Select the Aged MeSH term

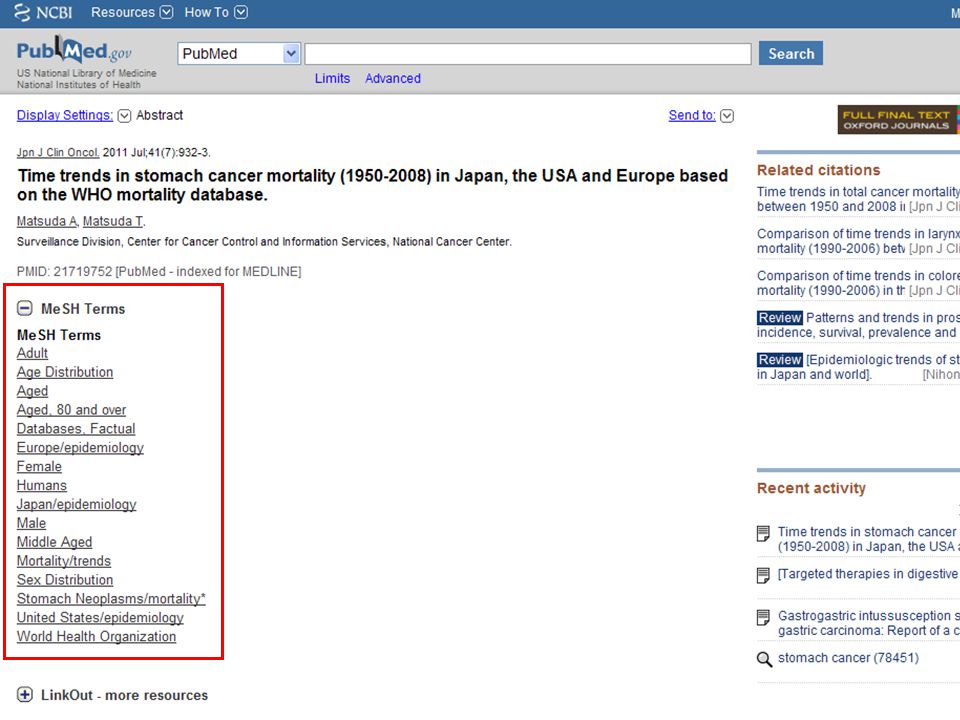coord(32,391)
